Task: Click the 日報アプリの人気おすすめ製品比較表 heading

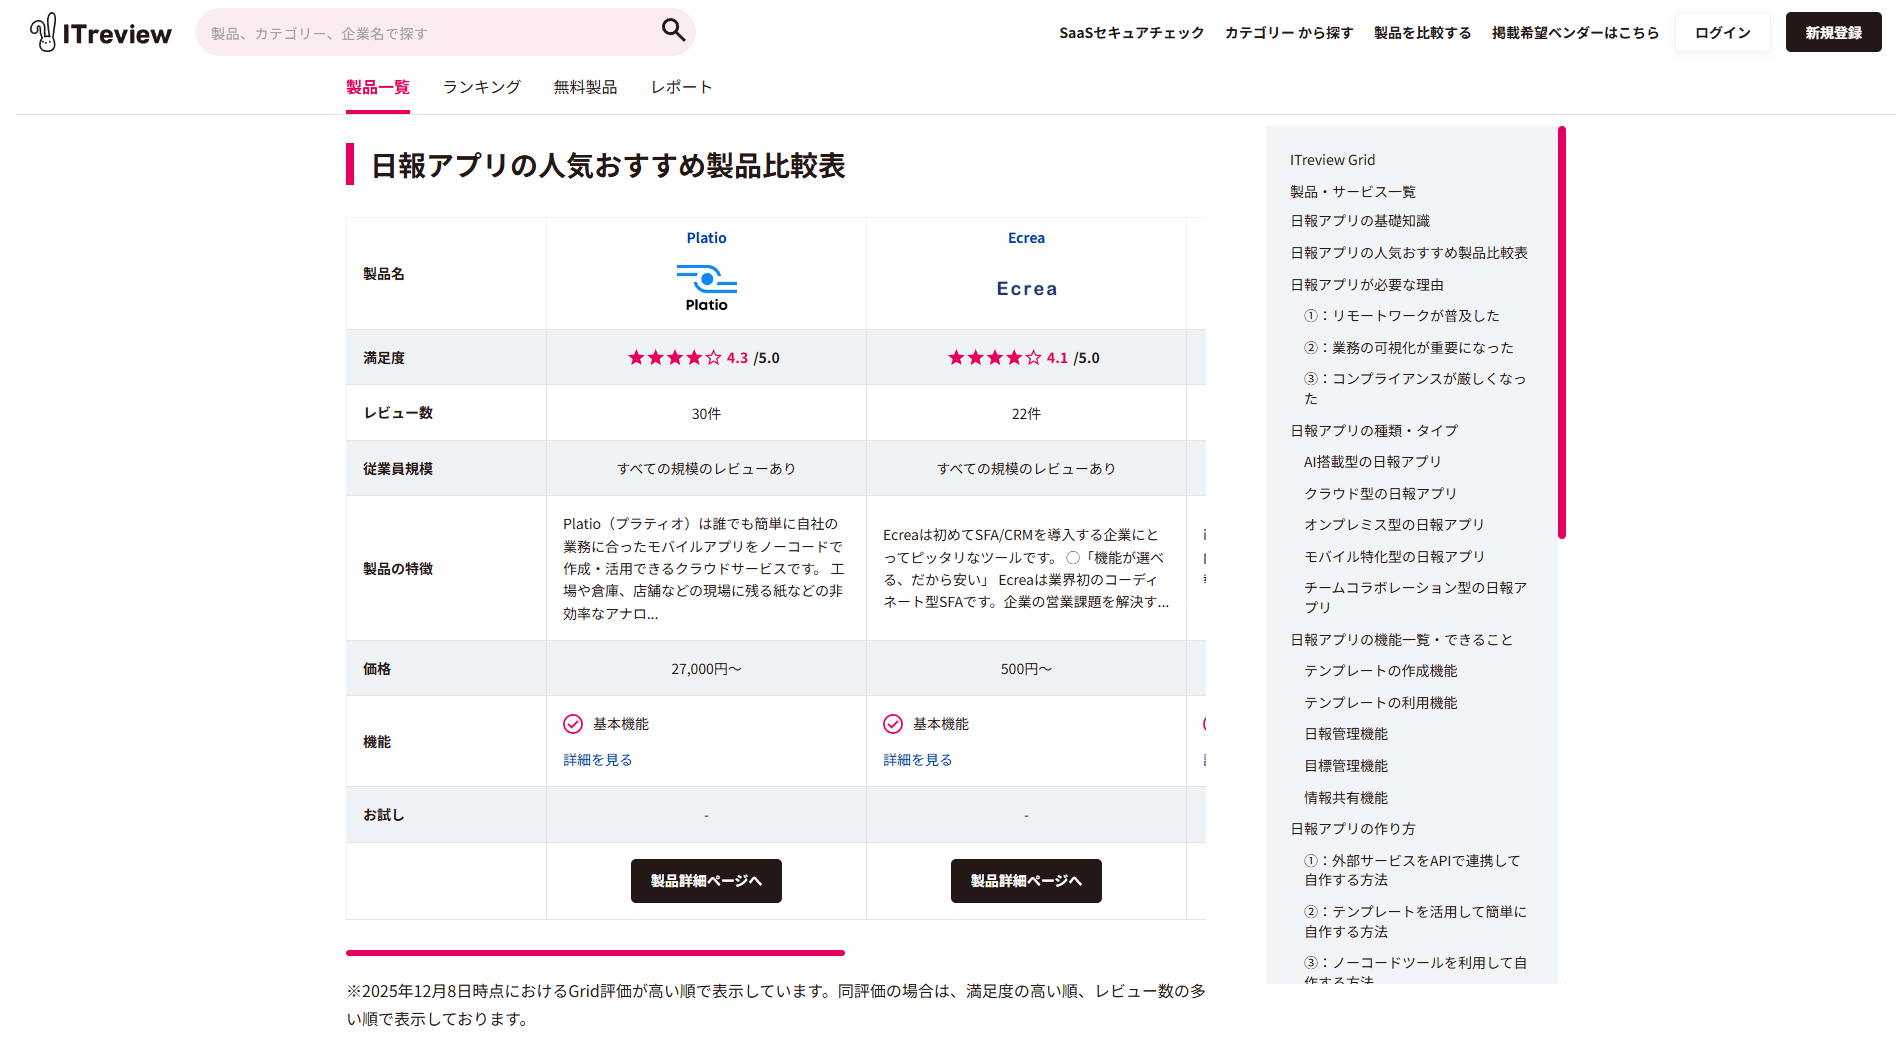Action: [x=608, y=165]
